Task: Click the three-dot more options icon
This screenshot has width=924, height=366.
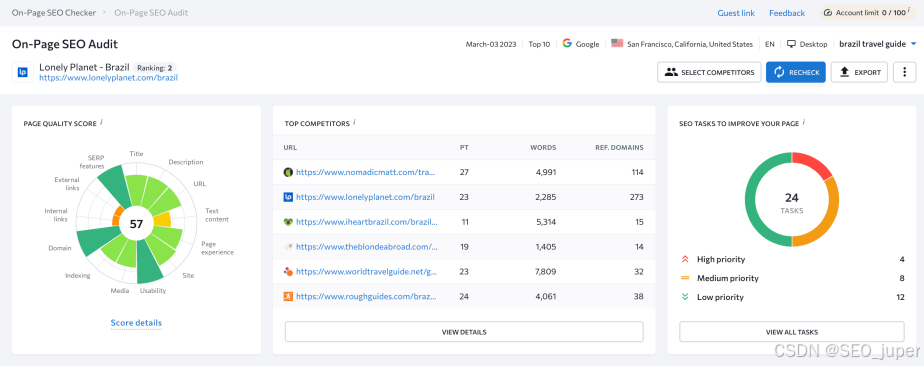Action: 904,72
